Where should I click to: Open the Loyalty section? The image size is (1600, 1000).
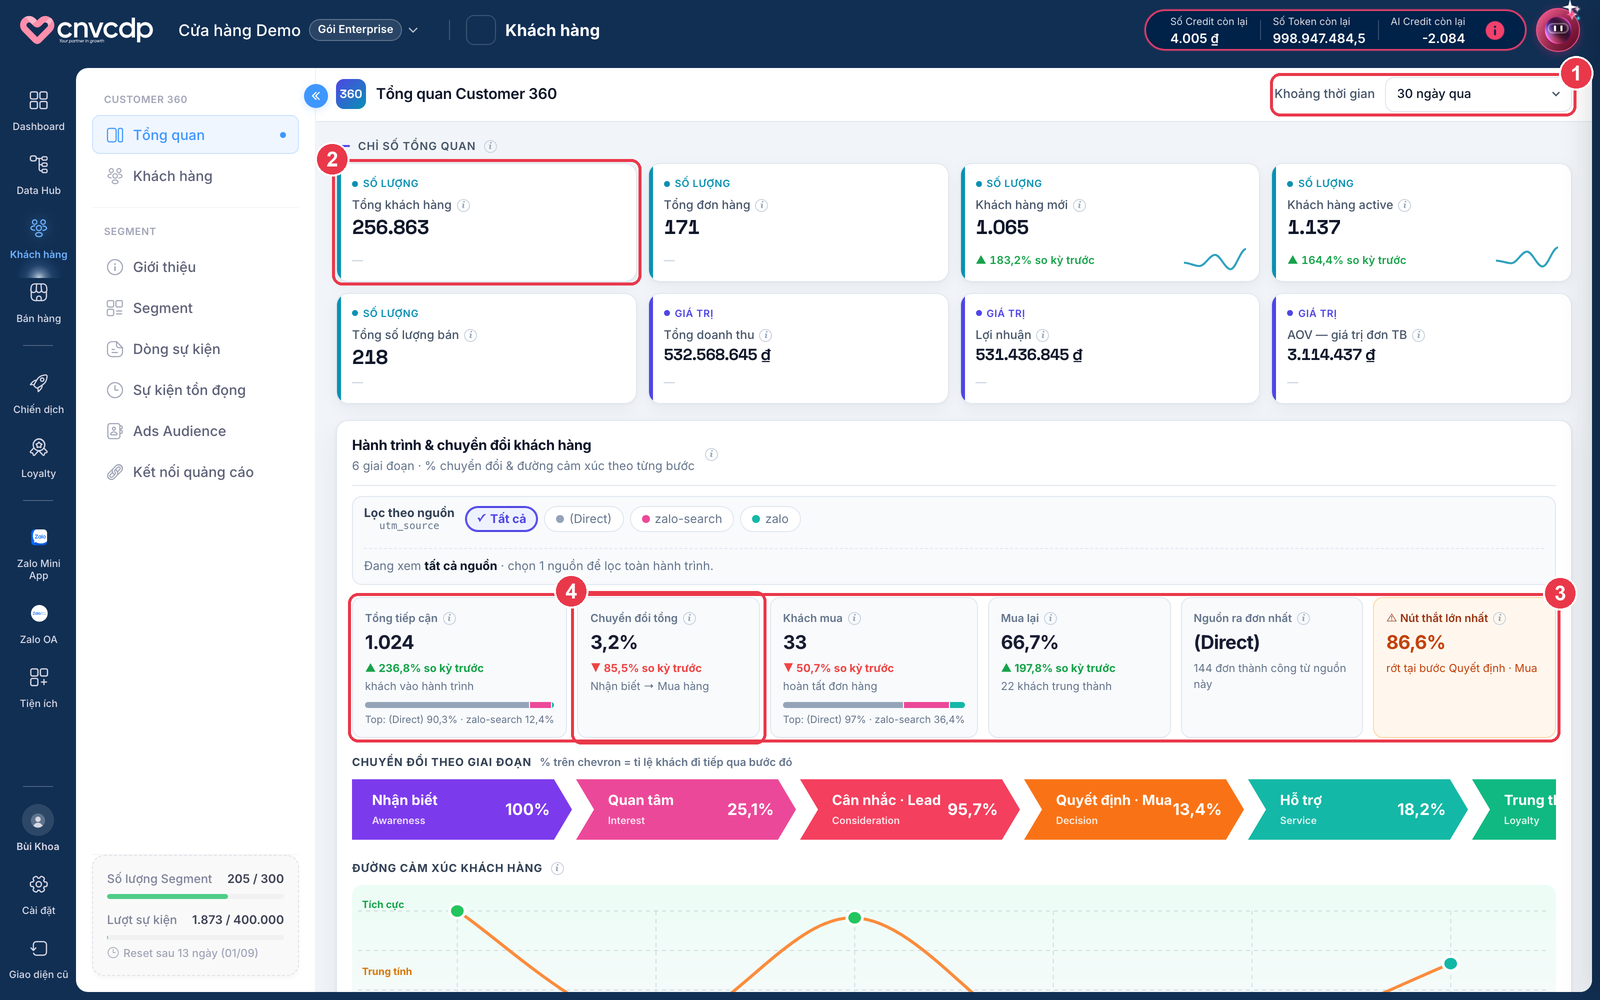click(x=38, y=457)
